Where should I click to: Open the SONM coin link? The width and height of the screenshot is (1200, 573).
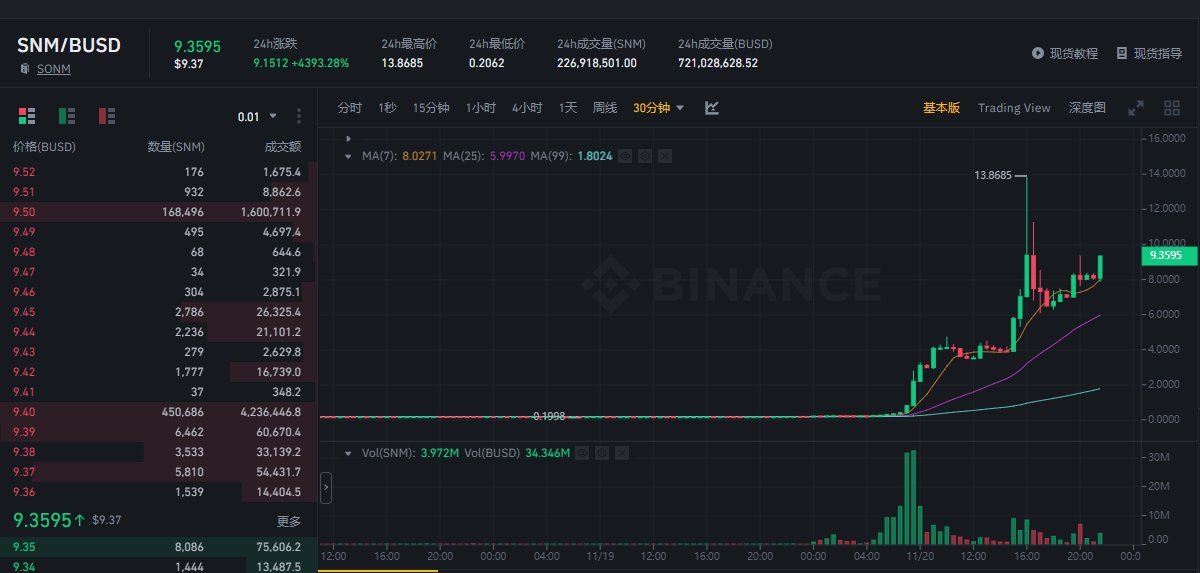(53, 69)
